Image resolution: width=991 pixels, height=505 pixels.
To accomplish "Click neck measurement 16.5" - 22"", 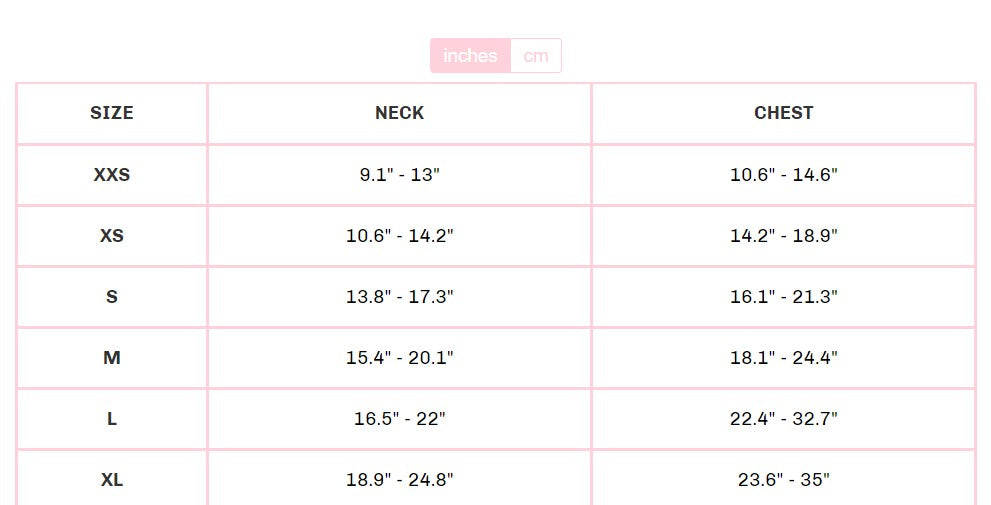I will [399, 419].
